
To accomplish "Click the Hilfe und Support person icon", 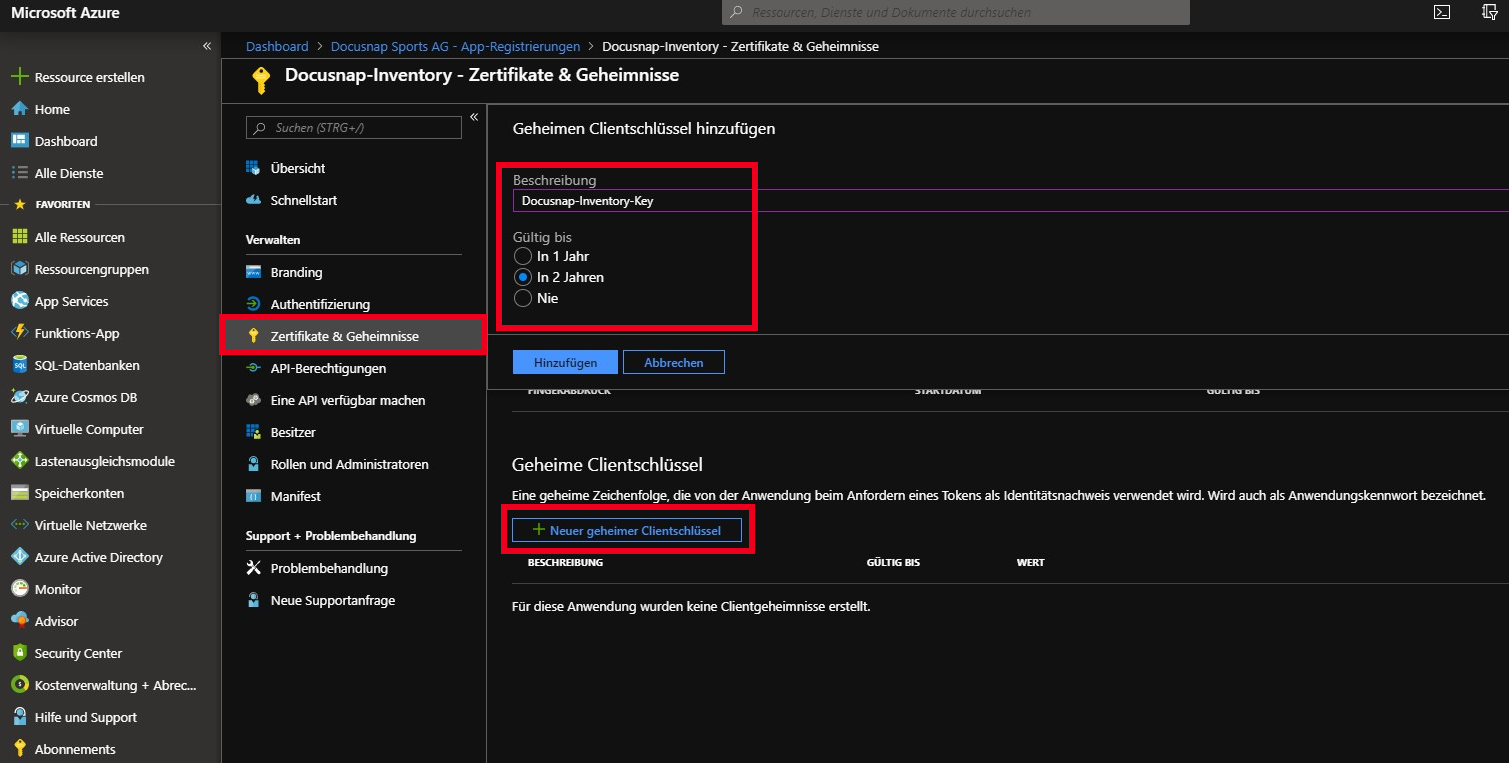I will click(x=19, y=717).
